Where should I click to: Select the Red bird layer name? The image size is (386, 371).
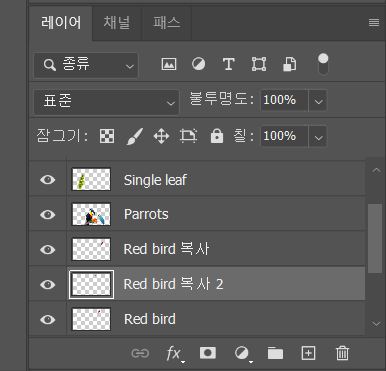[150, 319]
